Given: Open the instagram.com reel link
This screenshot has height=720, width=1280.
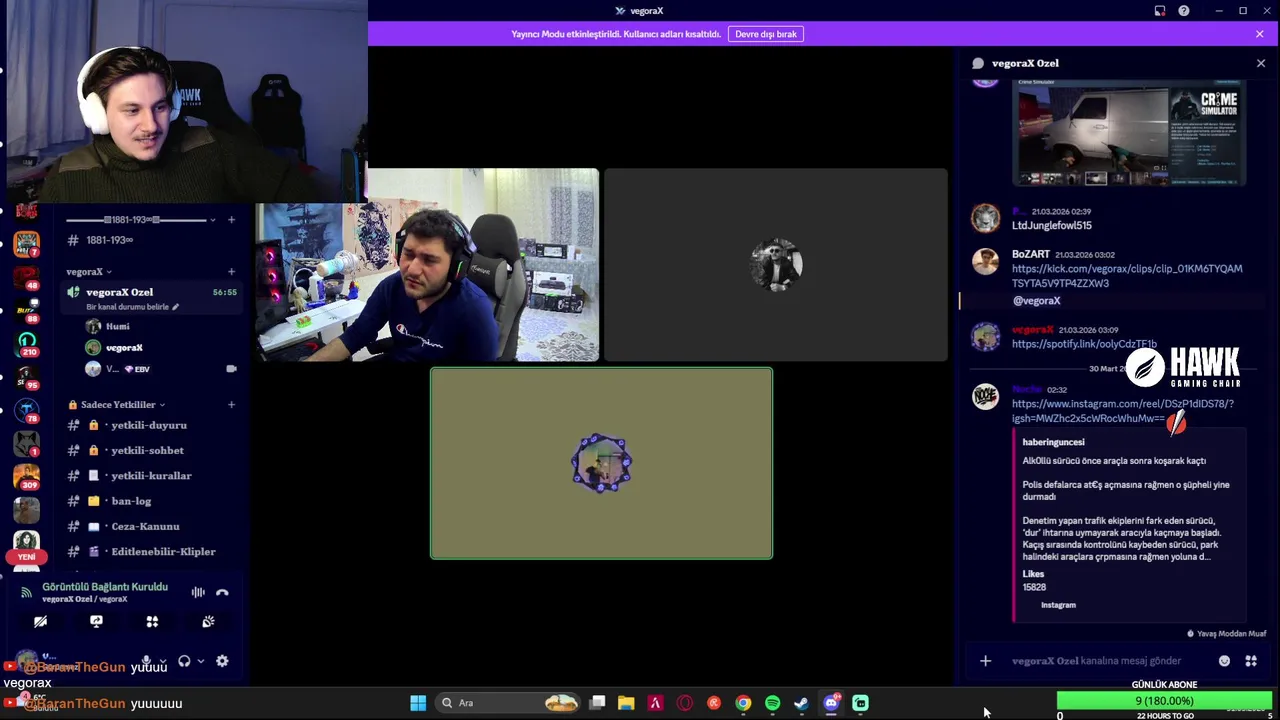Looking at the screenshot, I should pos(1123,411).
